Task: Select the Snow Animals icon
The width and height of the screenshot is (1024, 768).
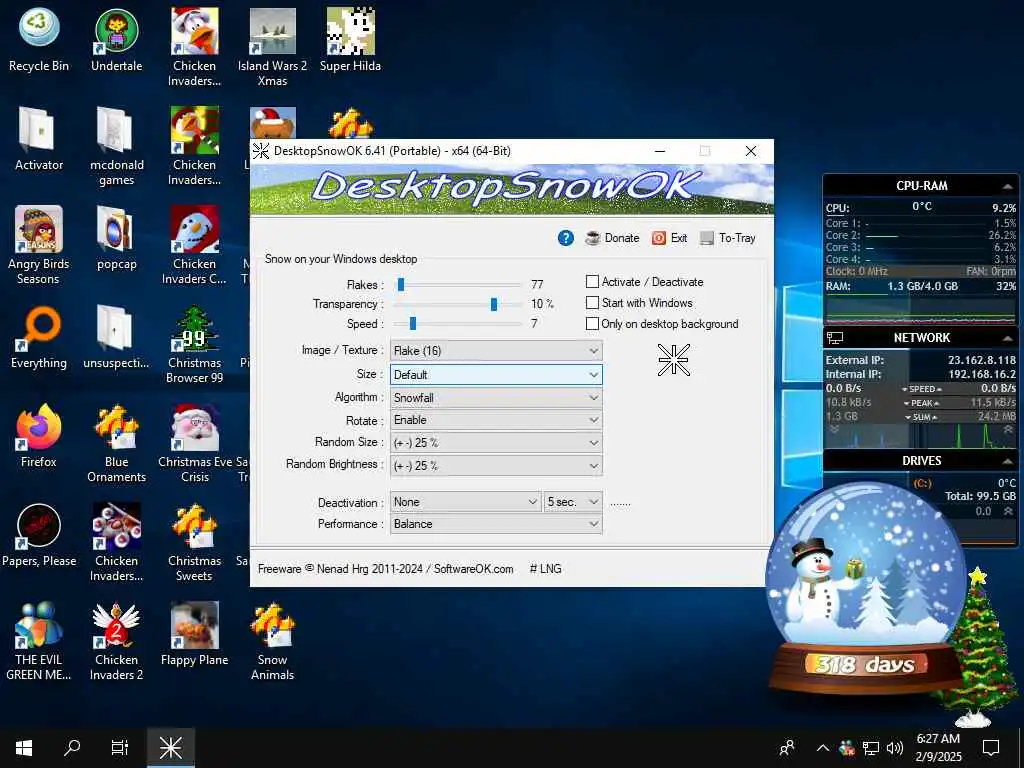Action: coord(272,642)
